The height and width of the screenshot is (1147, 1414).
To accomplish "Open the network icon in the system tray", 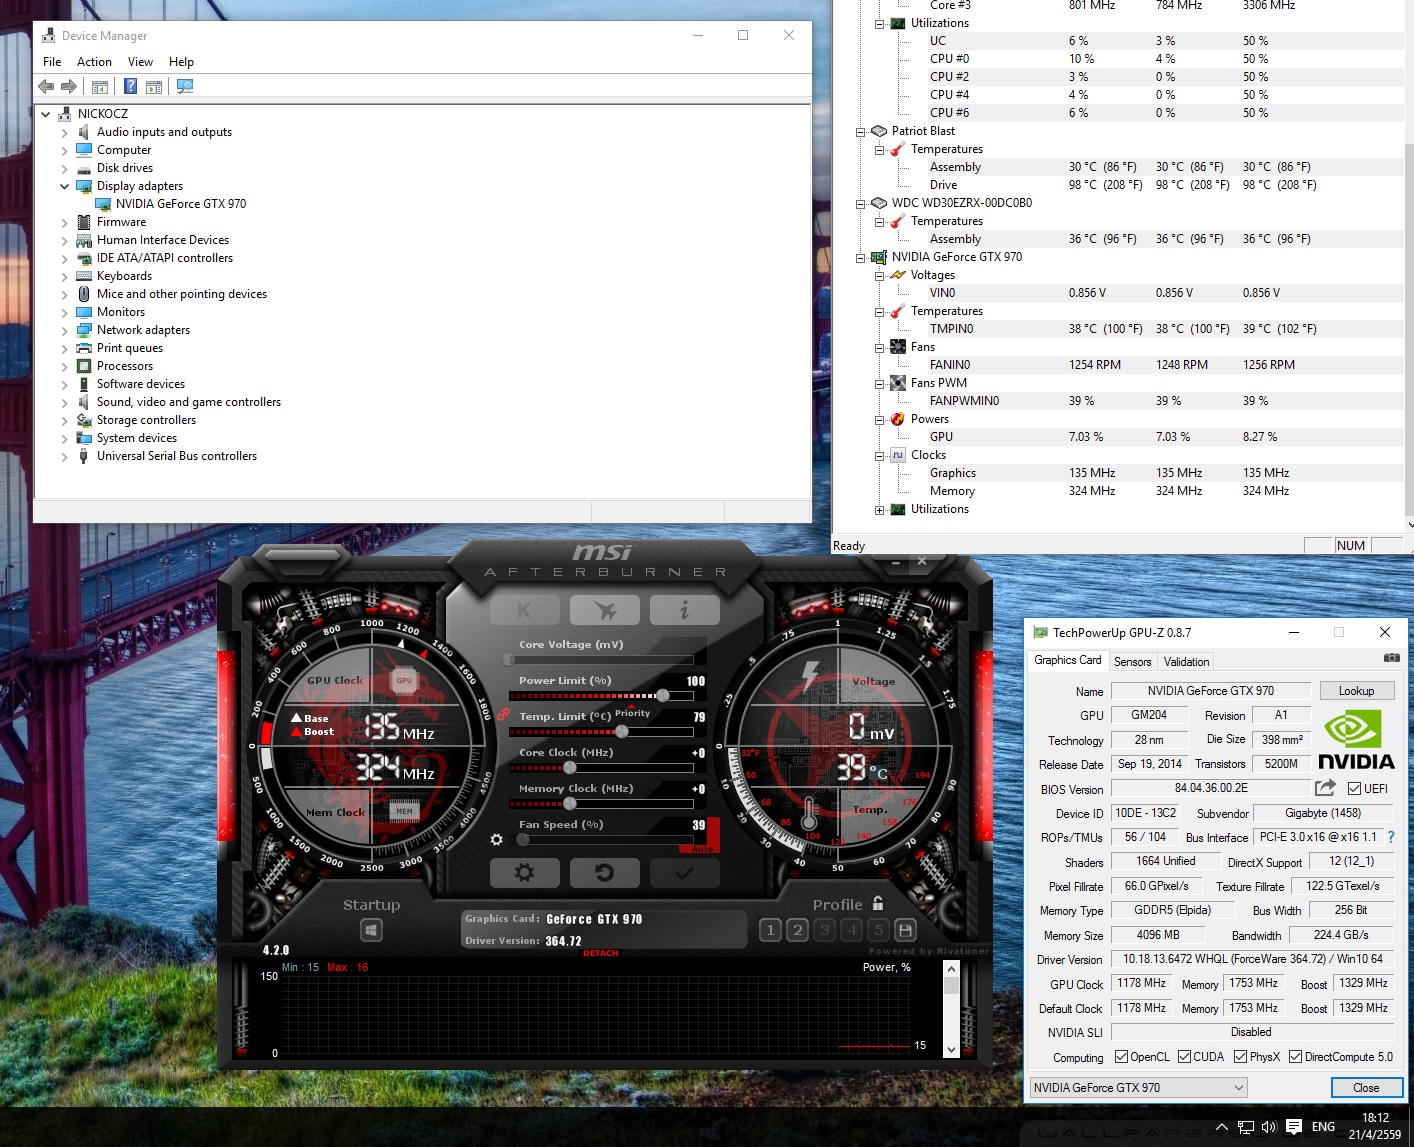I will point(1246,1127).
